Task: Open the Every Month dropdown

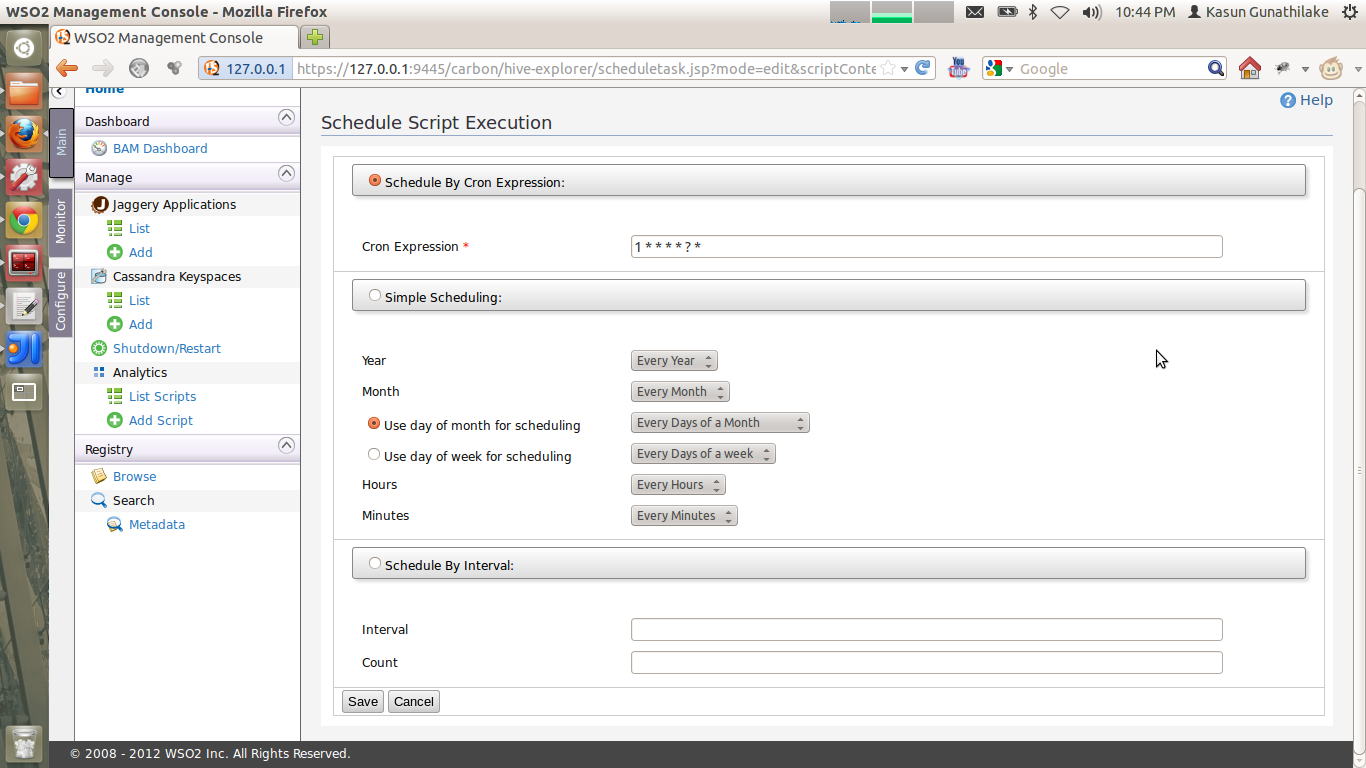Action: (680, 392)
